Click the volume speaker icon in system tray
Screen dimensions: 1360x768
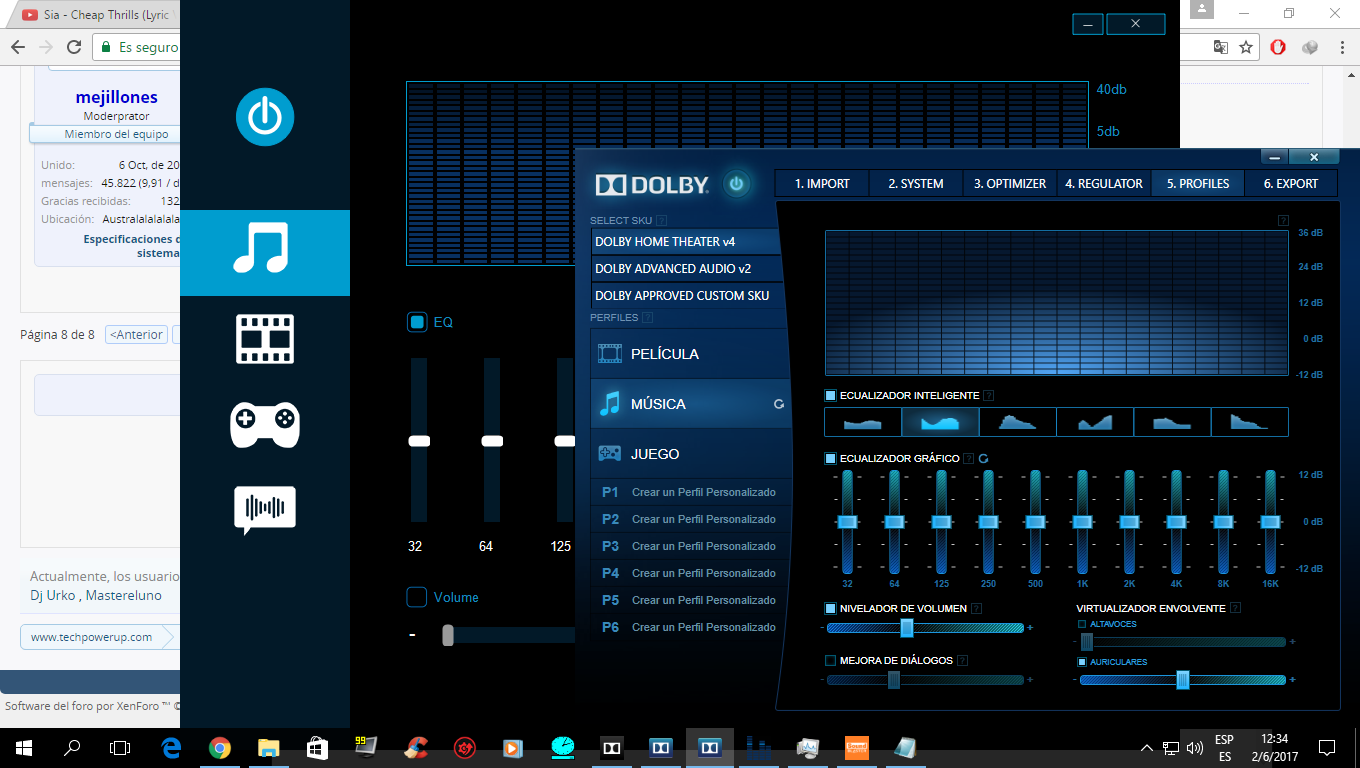point(1194,748)
